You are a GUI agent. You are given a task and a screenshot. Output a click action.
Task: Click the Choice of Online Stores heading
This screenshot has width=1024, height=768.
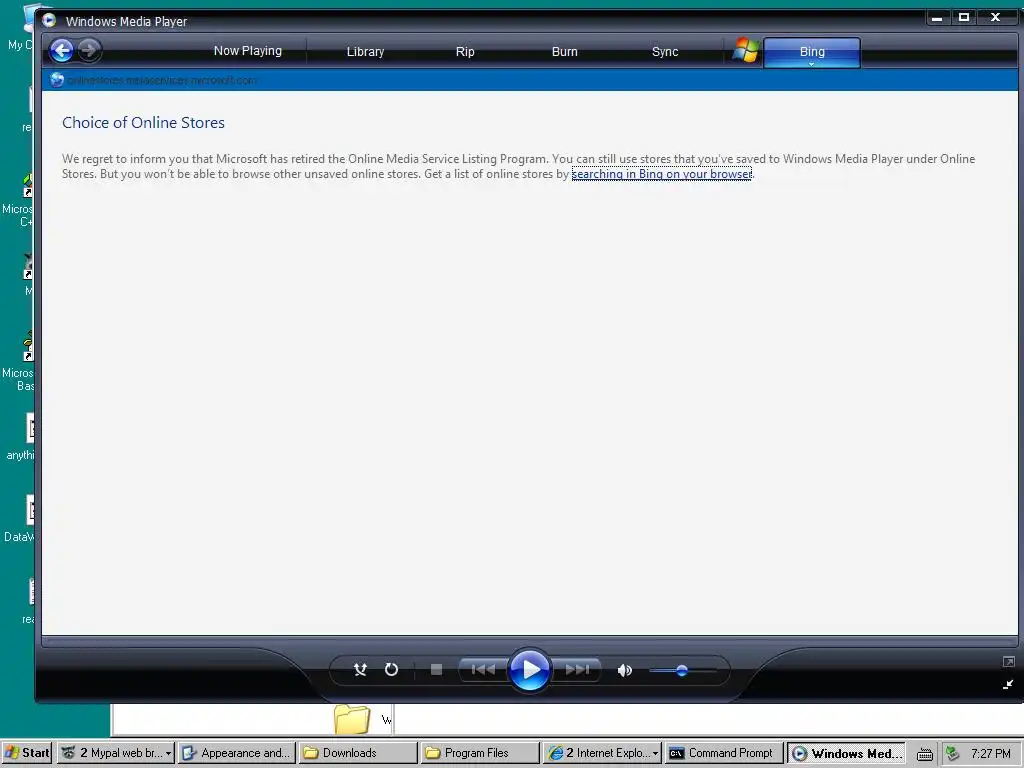(143, 123)
